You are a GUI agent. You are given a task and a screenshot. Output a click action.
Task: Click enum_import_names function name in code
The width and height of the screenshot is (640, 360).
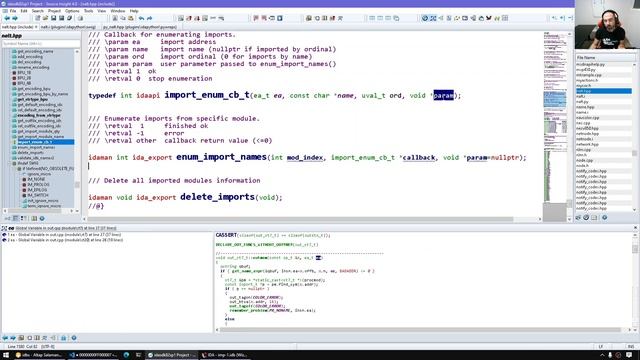point(221,157)
